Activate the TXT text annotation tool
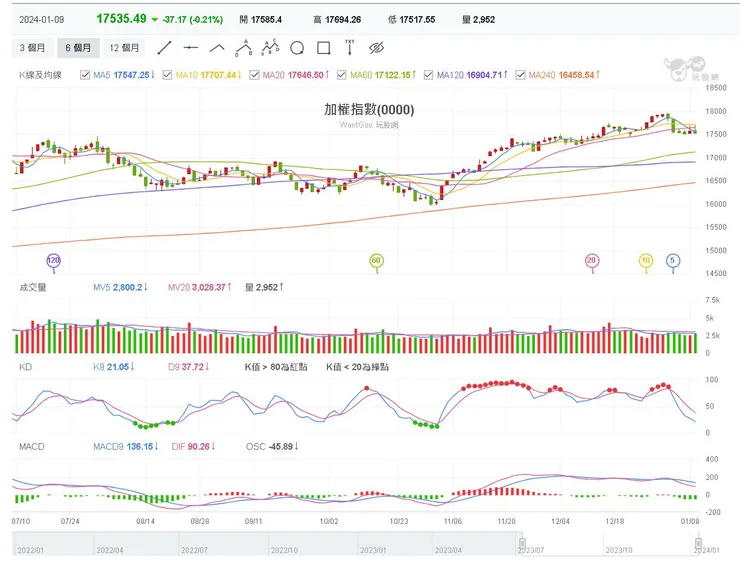 click(x=349, y=47)
